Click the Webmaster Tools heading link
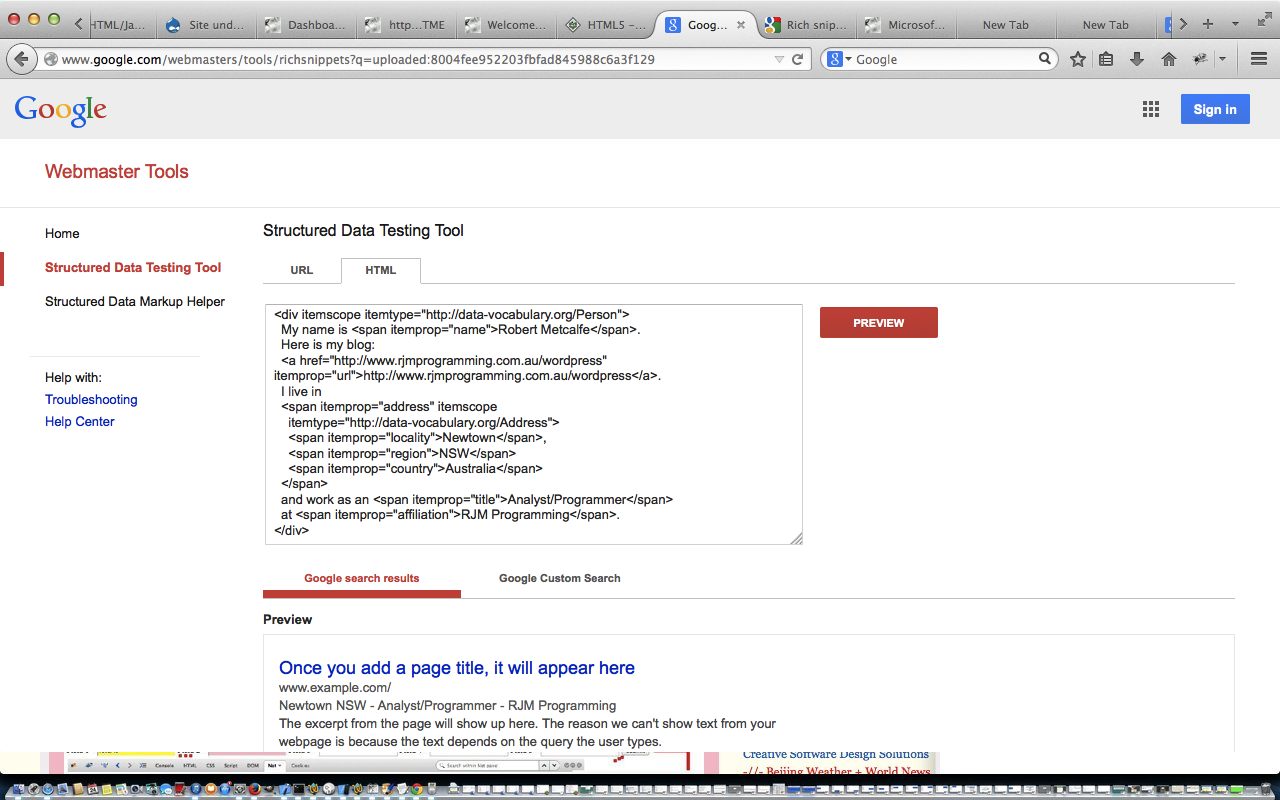1280x800 pixels. [117, 171]
